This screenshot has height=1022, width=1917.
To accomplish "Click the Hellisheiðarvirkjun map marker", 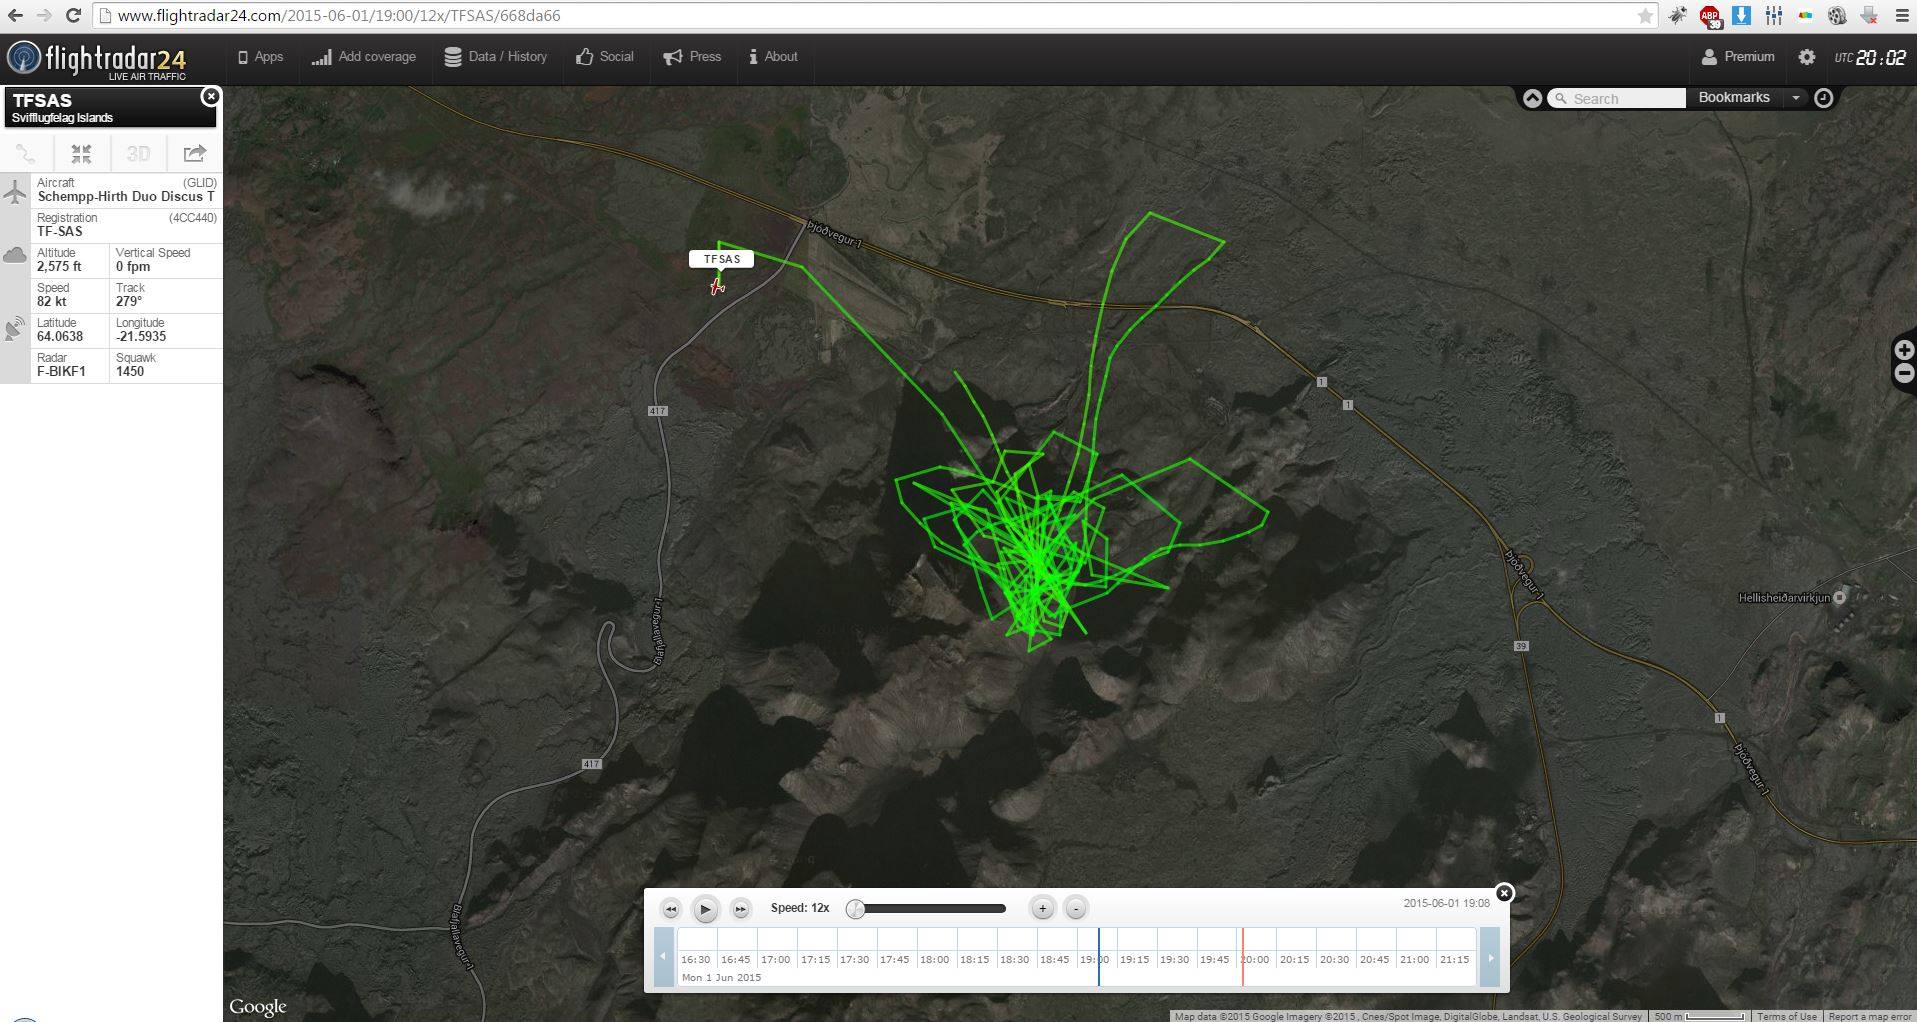I will tap(1839, 597).
